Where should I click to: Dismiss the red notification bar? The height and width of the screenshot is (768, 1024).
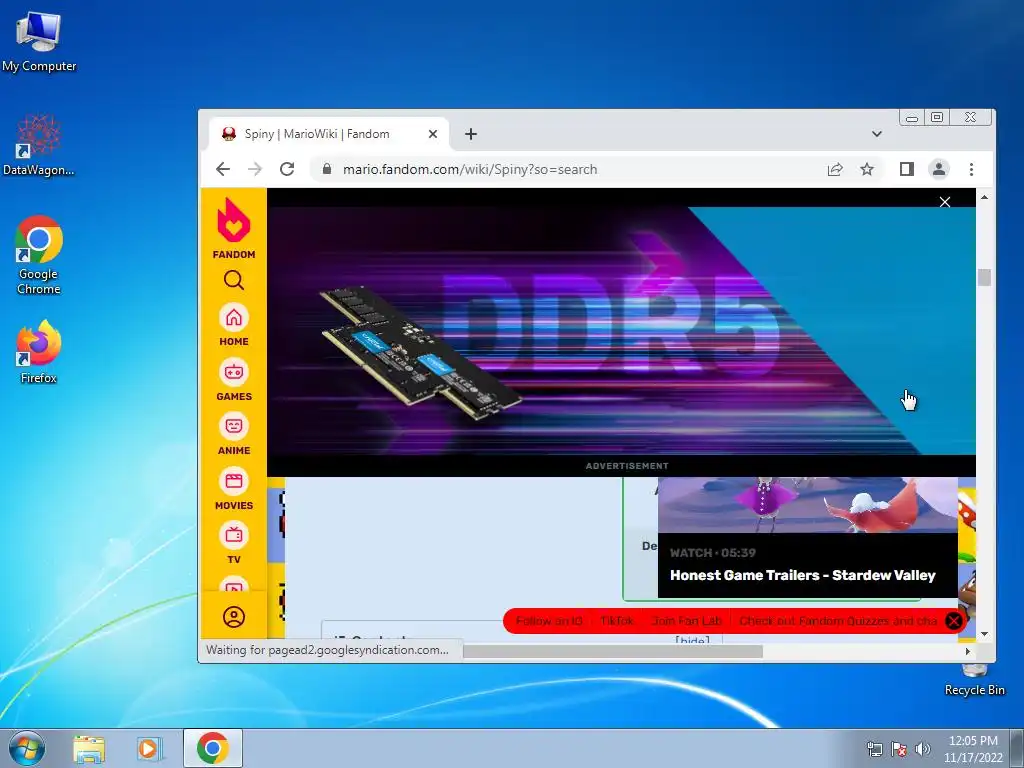click(x=954, y=620)
